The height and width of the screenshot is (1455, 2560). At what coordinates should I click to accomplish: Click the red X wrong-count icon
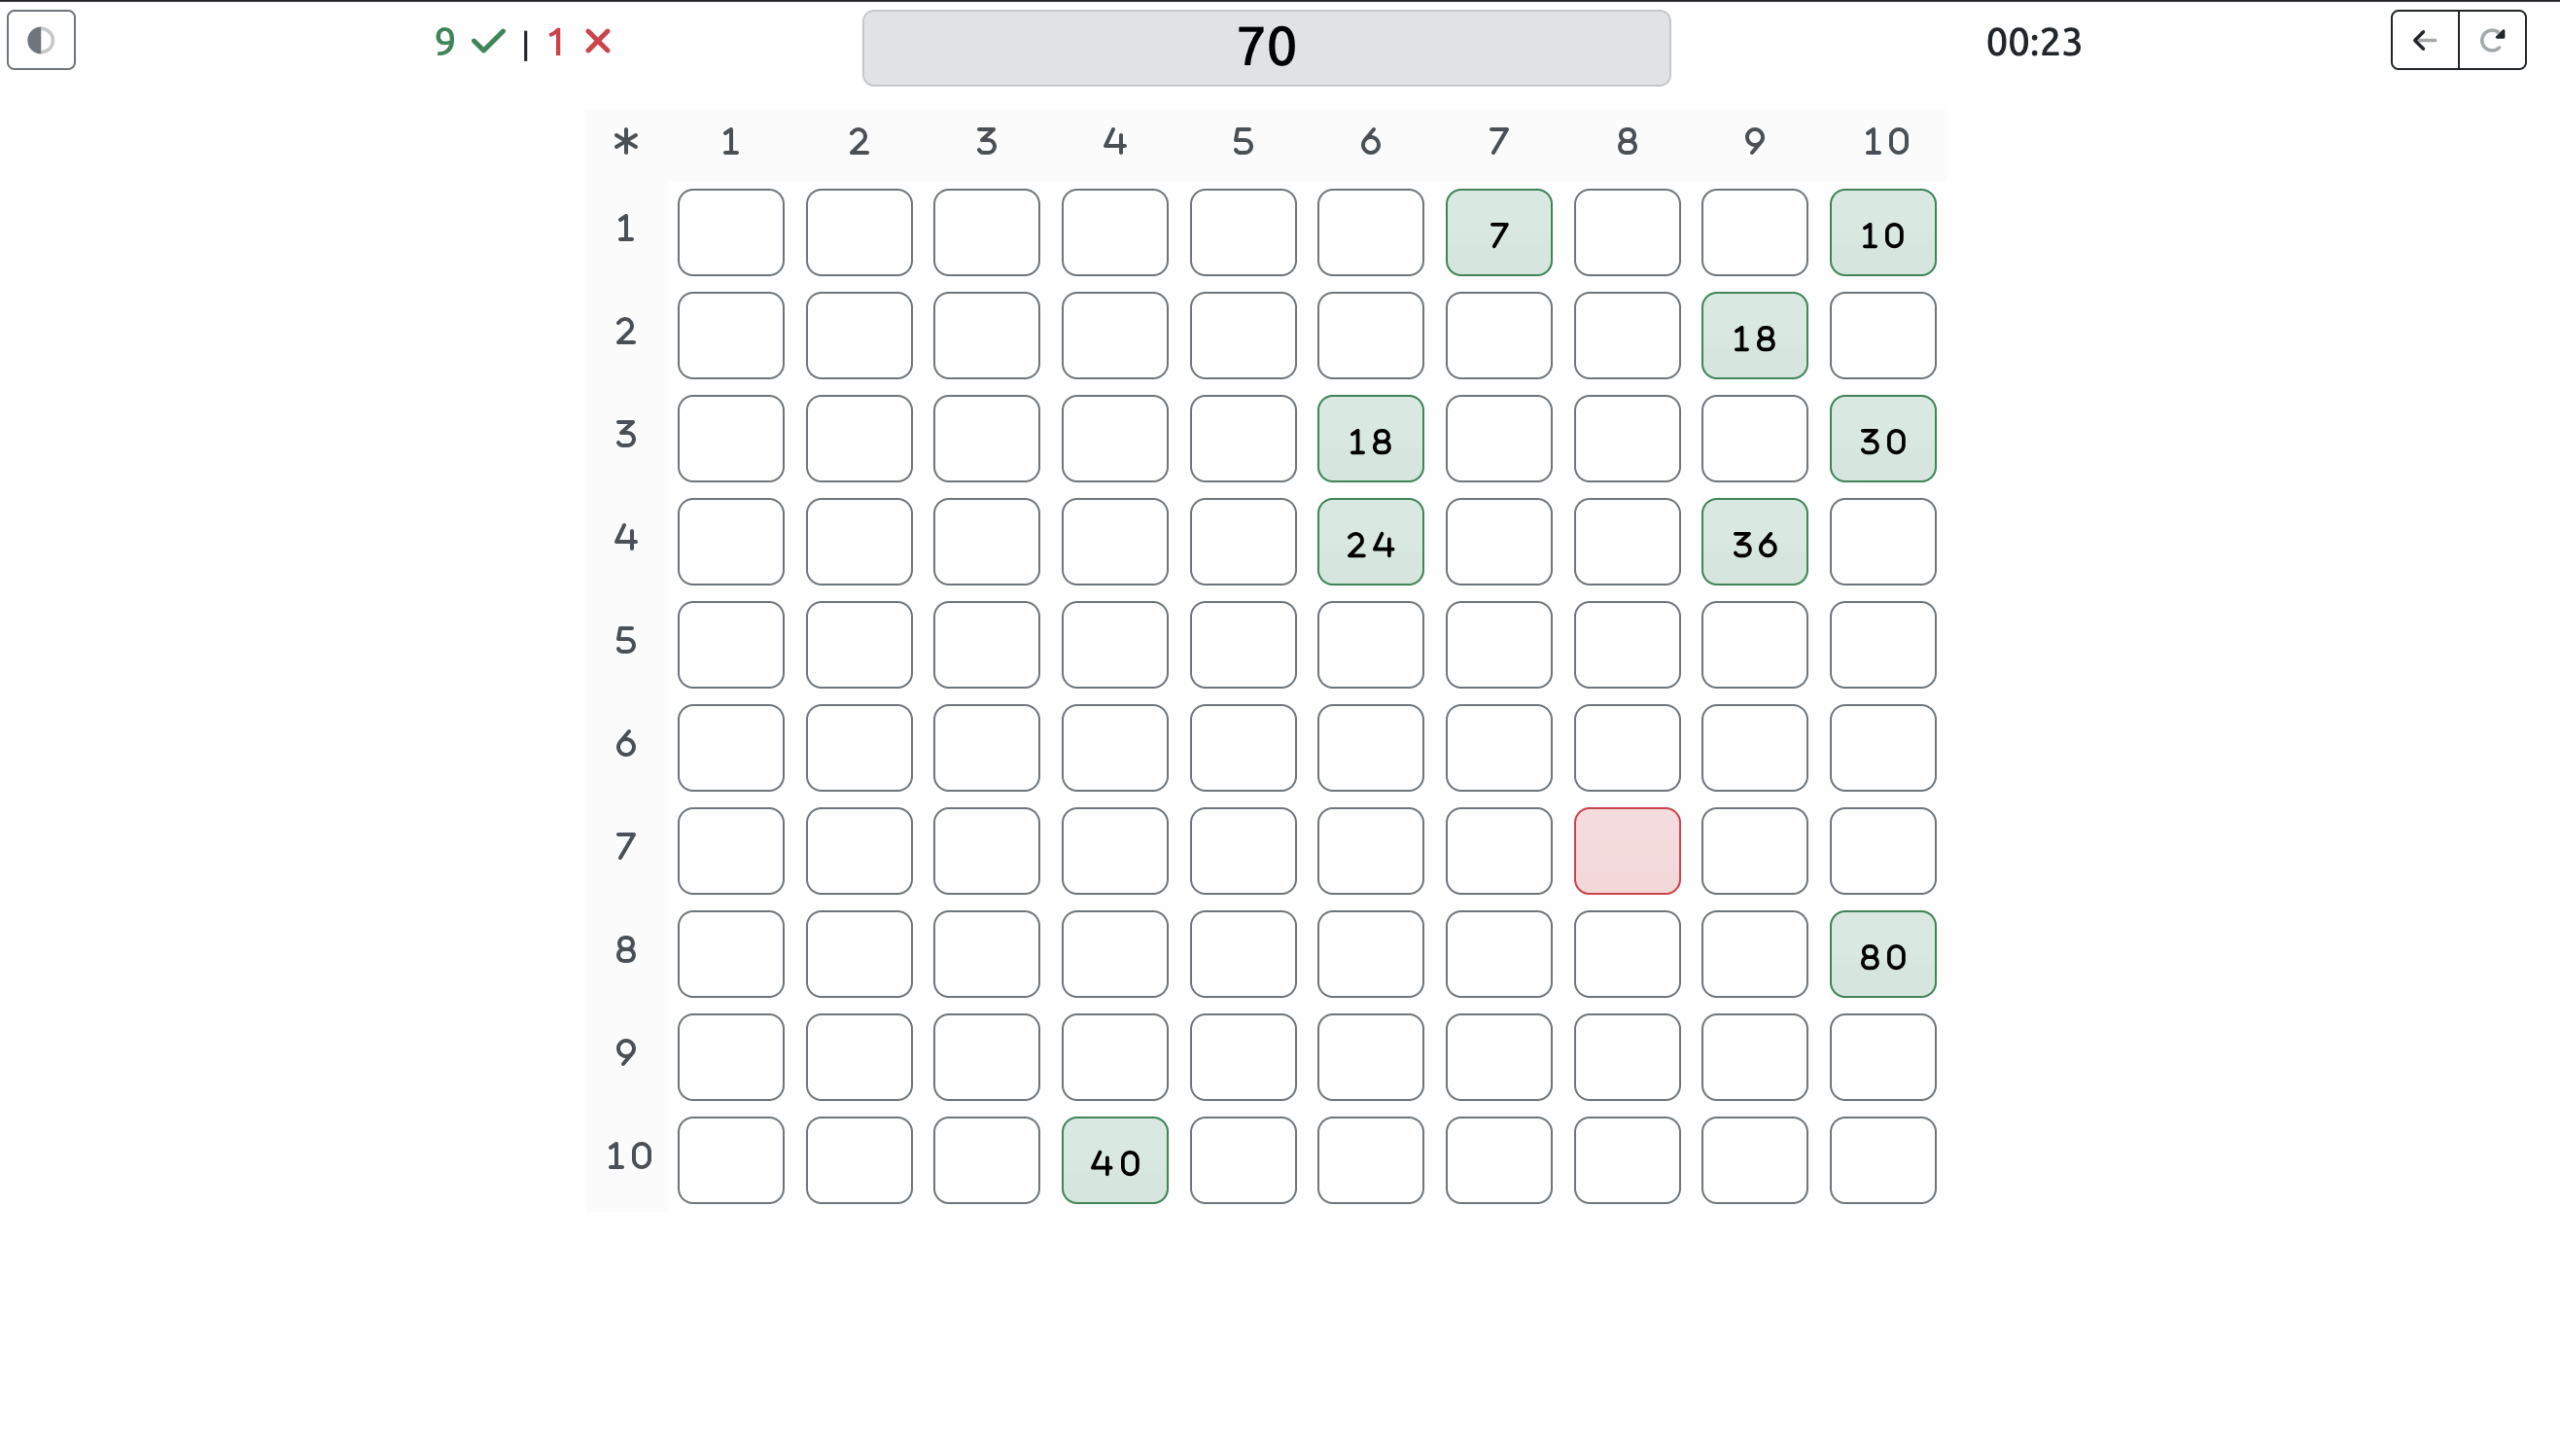(598, 42)
